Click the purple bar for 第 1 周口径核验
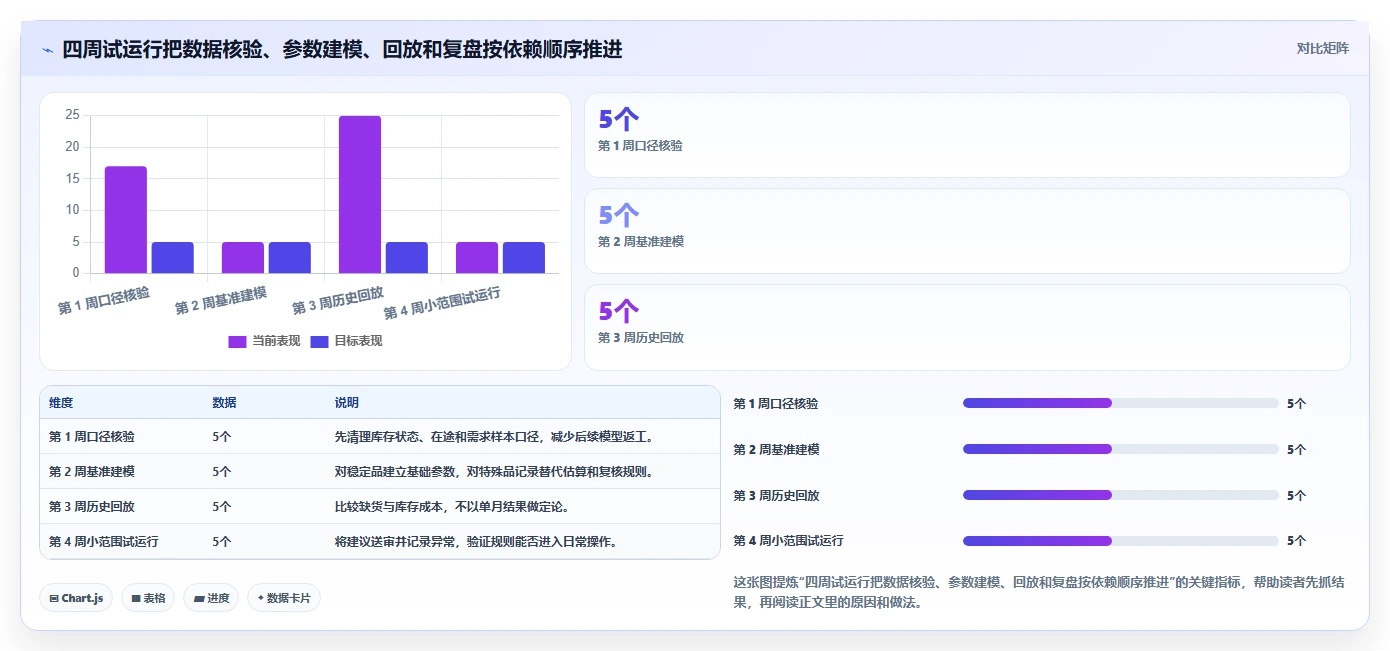This screenshot has width=1390, height=651. [x=126, y=220]
